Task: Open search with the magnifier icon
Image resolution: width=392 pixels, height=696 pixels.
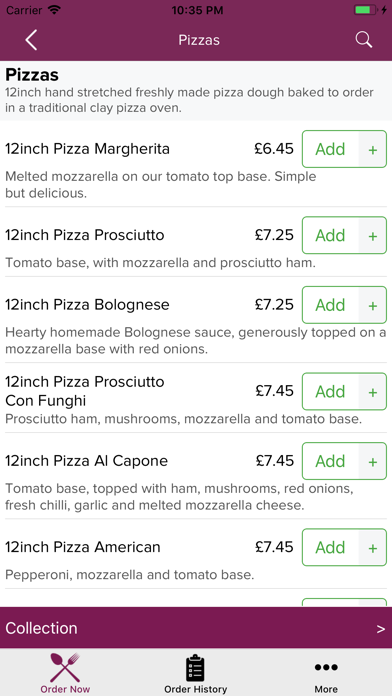Action: (x=364, y=40)
